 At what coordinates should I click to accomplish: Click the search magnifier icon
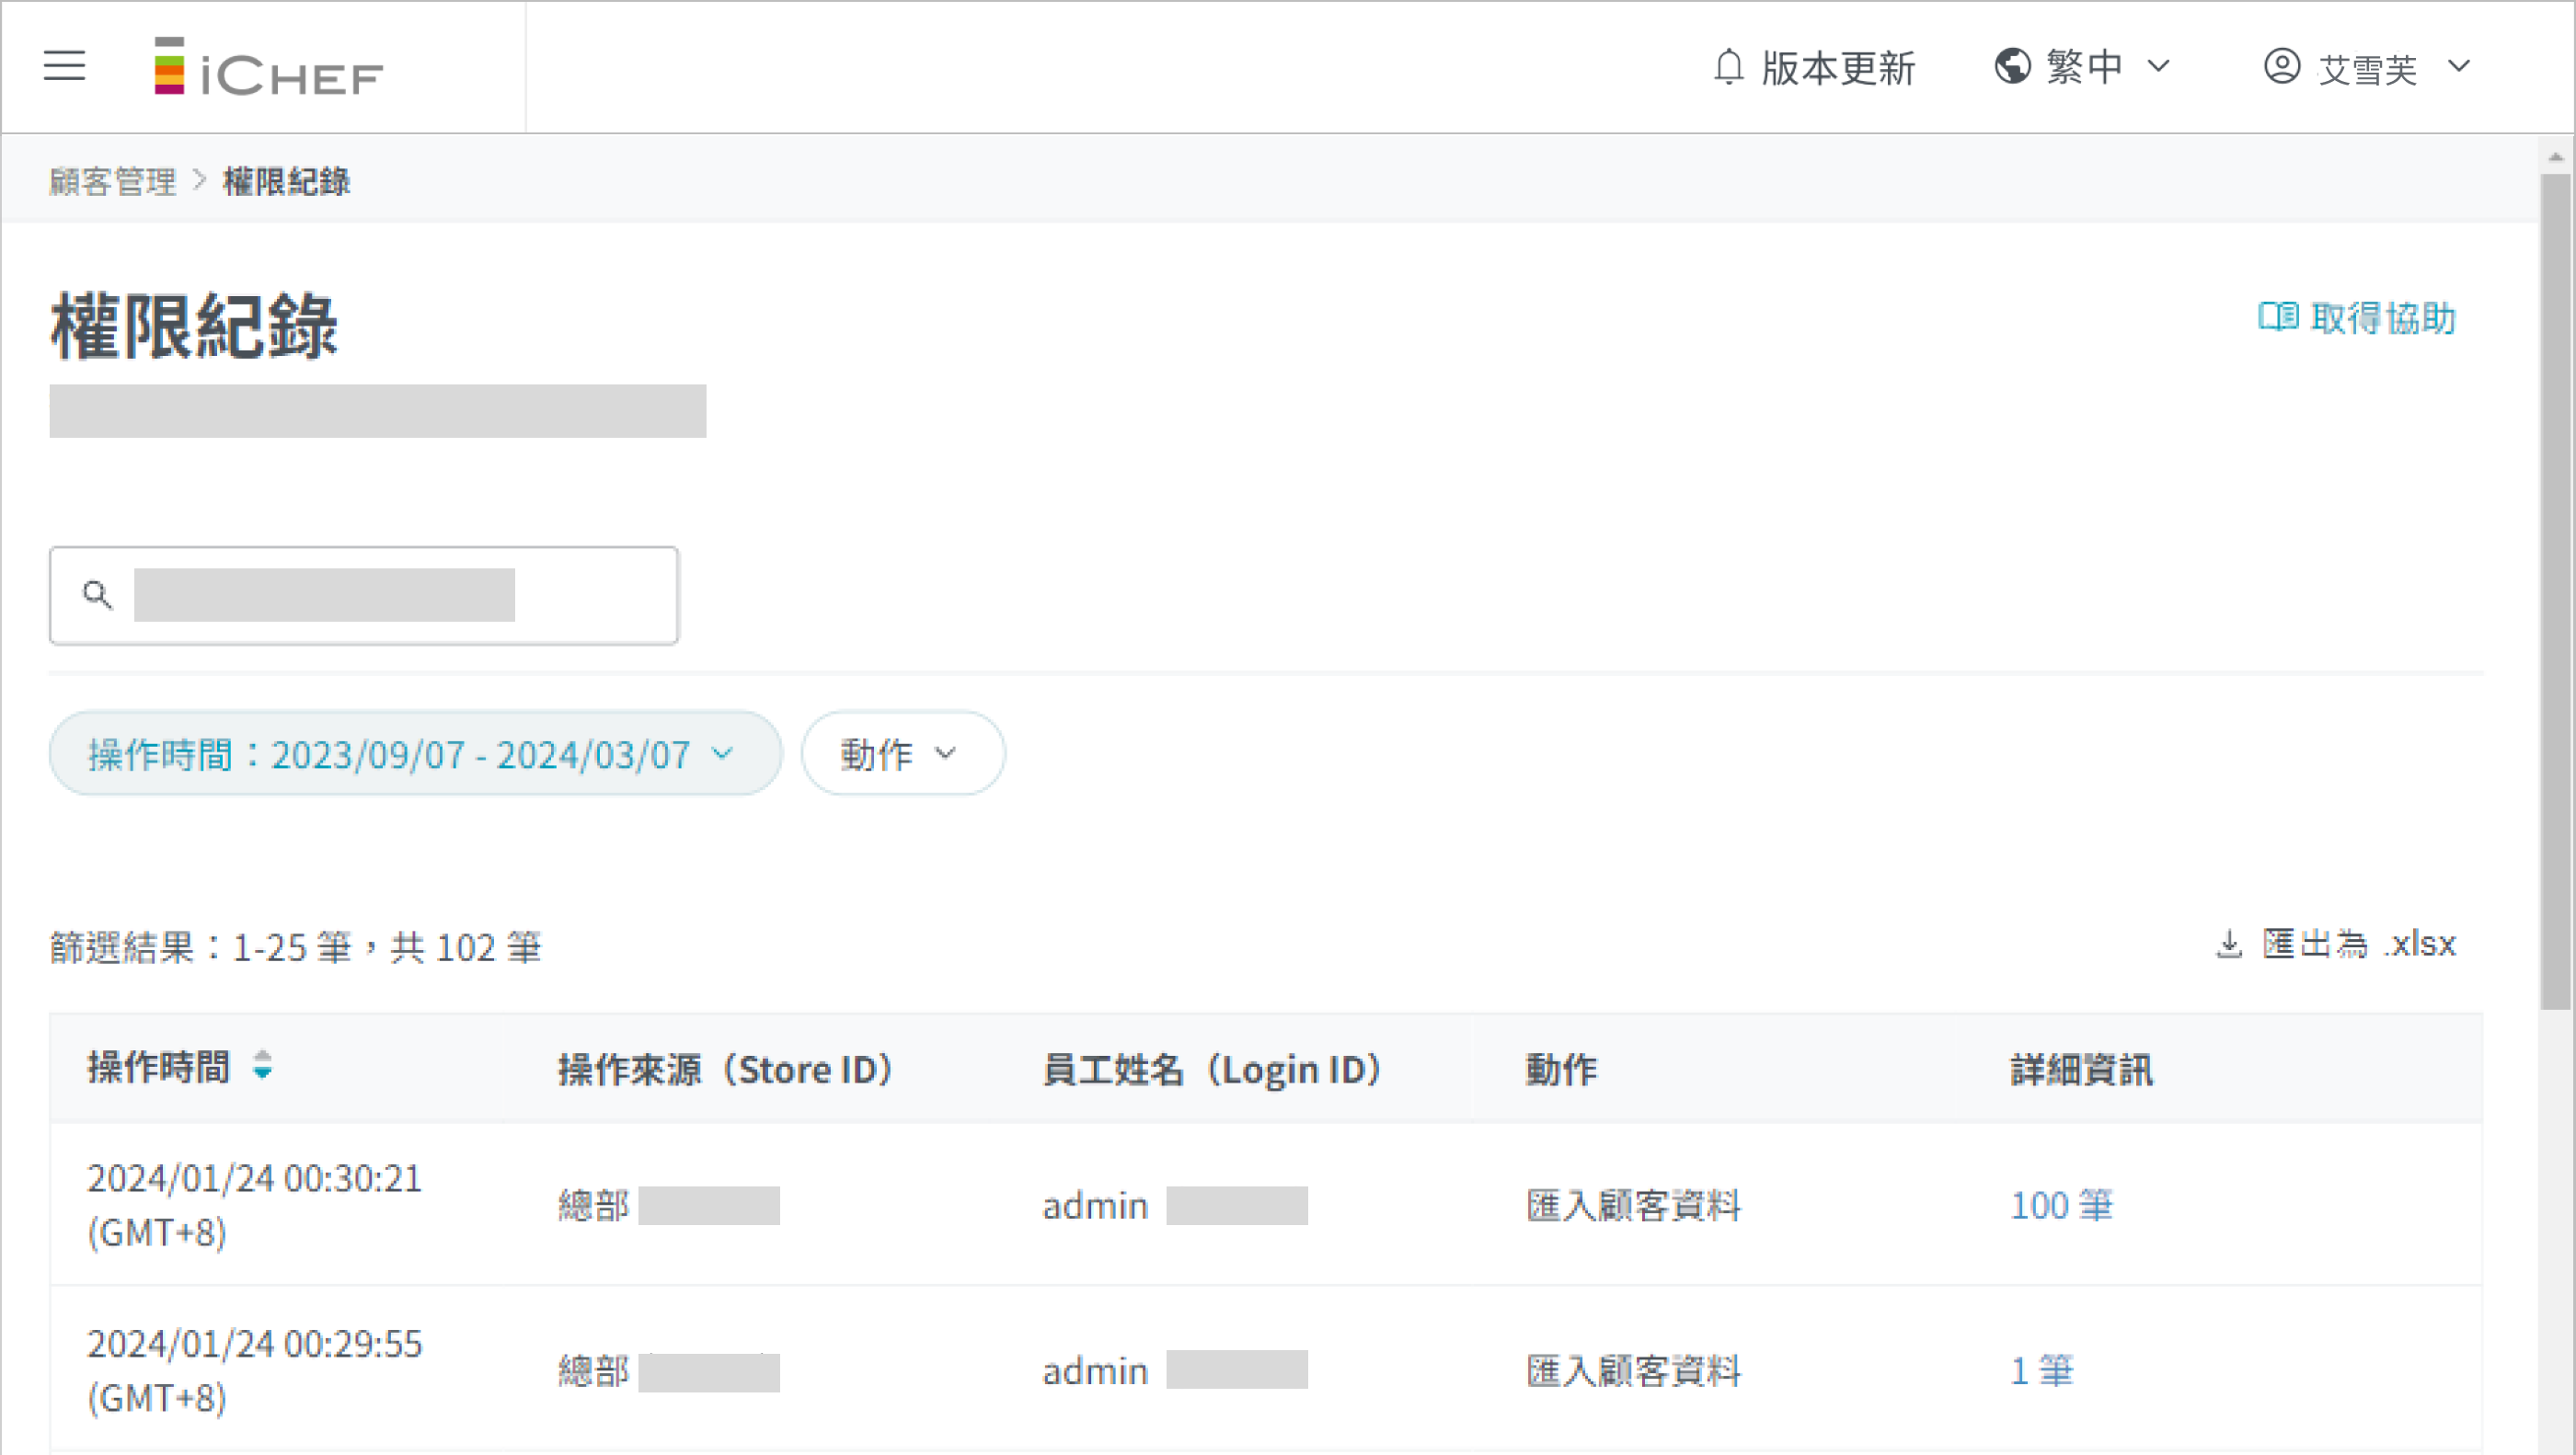click(97, 595)
